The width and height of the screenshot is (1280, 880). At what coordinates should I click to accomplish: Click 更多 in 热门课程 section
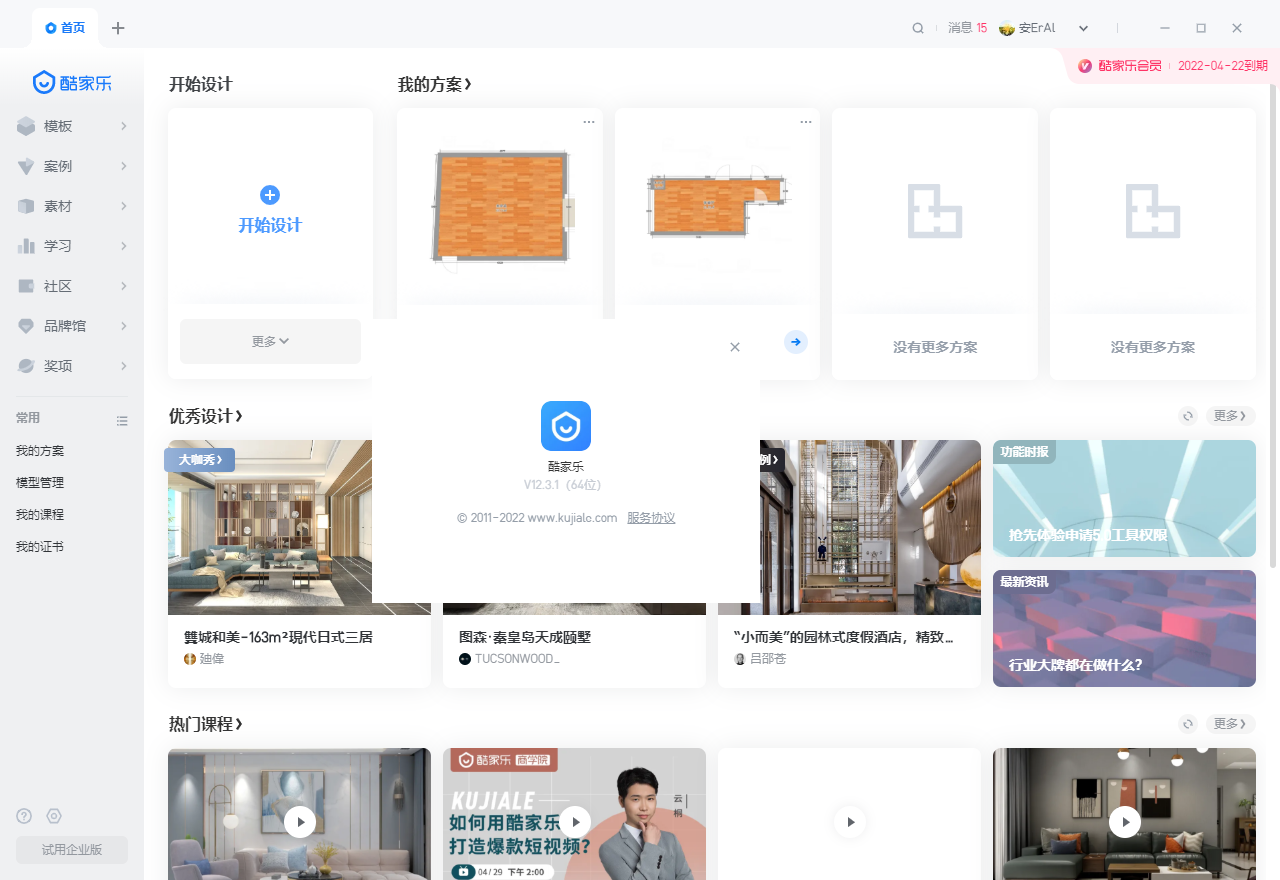(x=1230, y=724)
